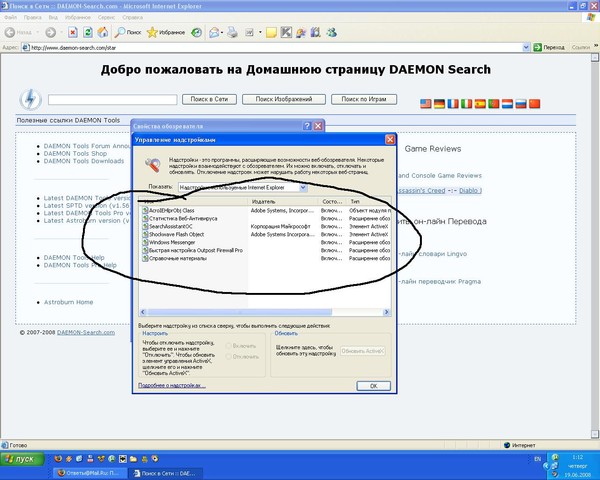This screenshot has height=480, width=600.
Task: Expand the Edit button dropdown arrow
Action: [x=260, y=33]
